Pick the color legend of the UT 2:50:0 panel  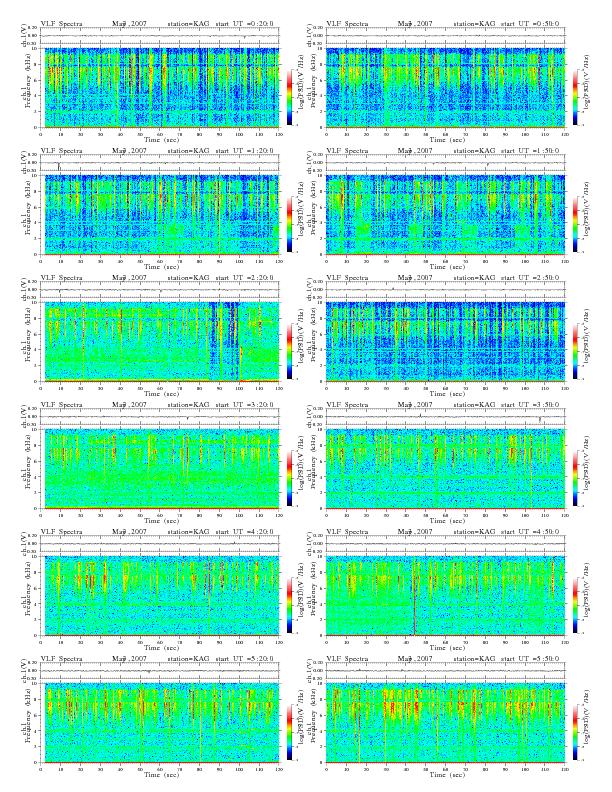(x=576, y=351)
